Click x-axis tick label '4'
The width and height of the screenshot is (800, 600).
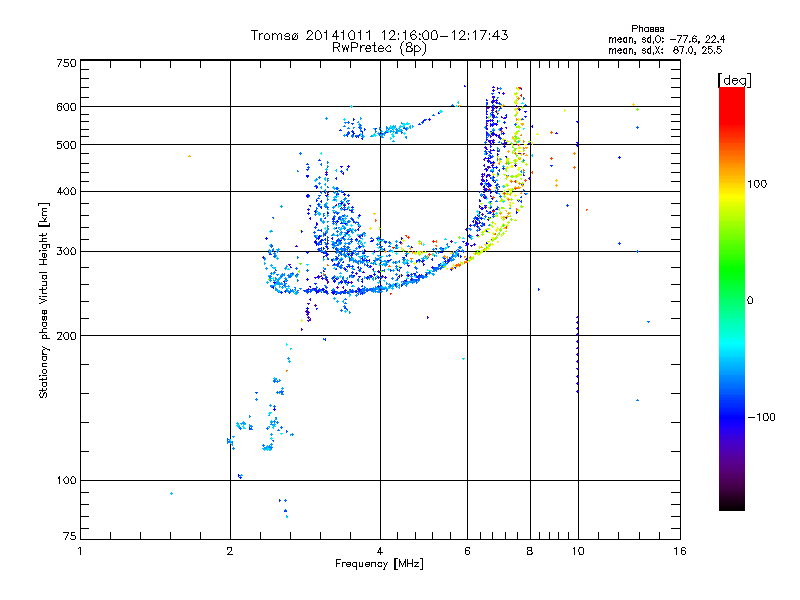point(380,551)
